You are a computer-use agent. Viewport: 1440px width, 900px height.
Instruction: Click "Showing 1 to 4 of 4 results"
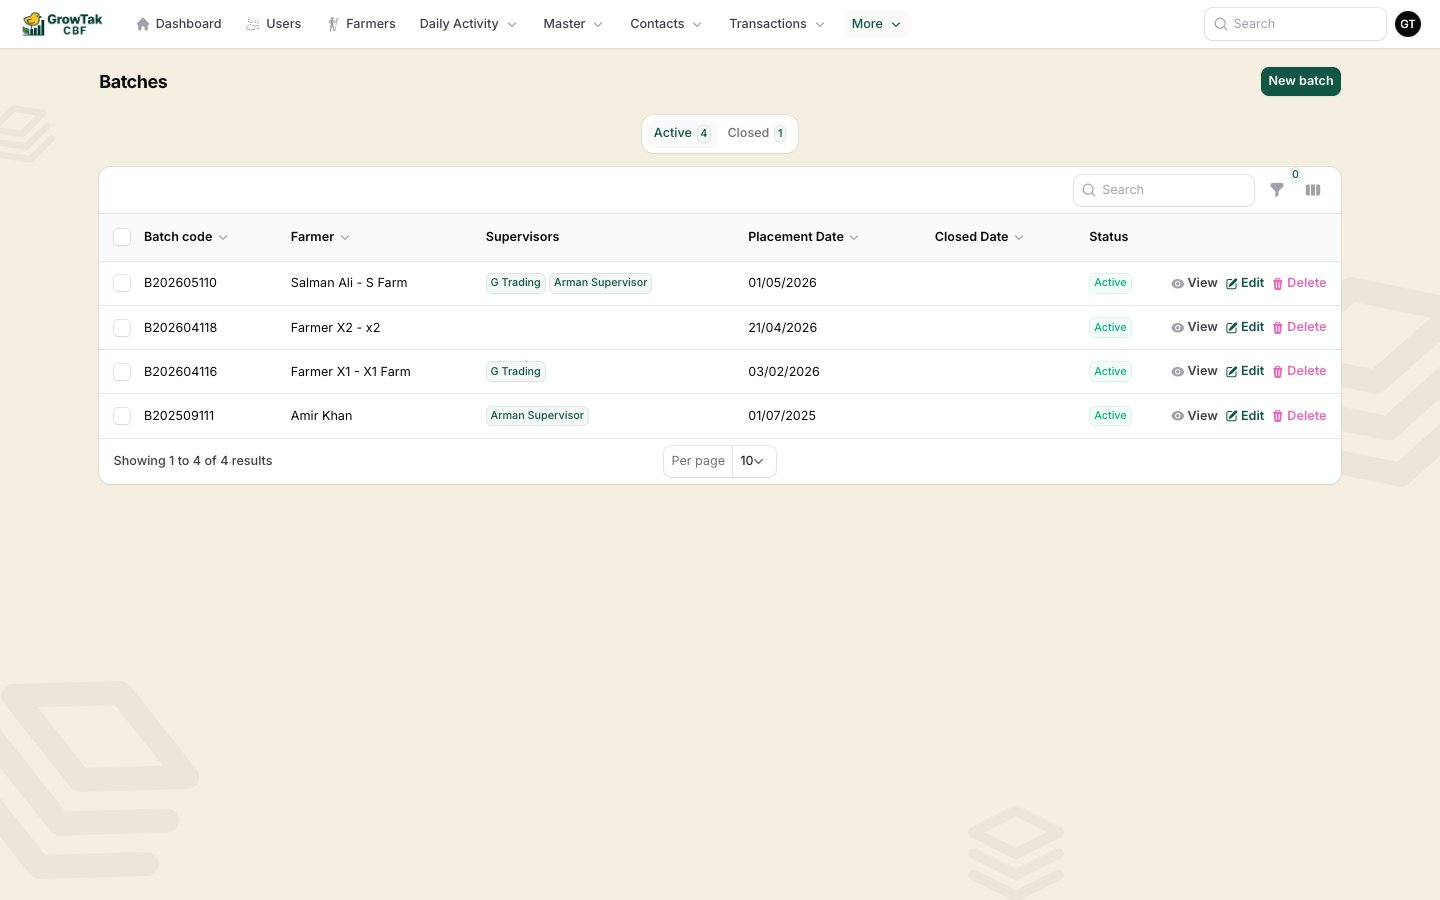[x=193, y=461]
